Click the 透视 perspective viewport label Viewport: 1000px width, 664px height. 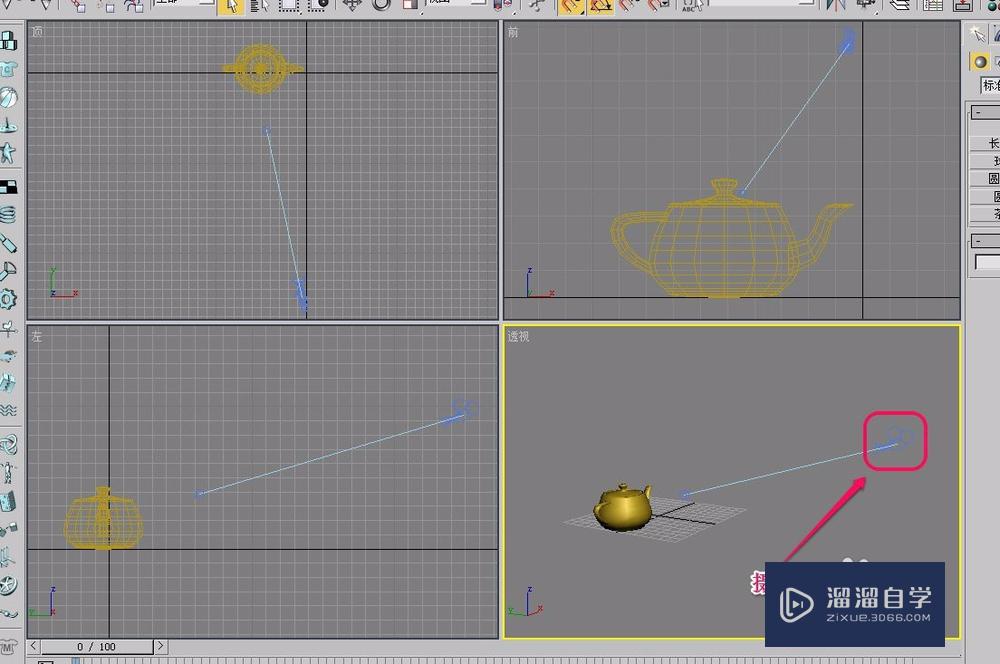pyautogui.click(x=518, y=336)
